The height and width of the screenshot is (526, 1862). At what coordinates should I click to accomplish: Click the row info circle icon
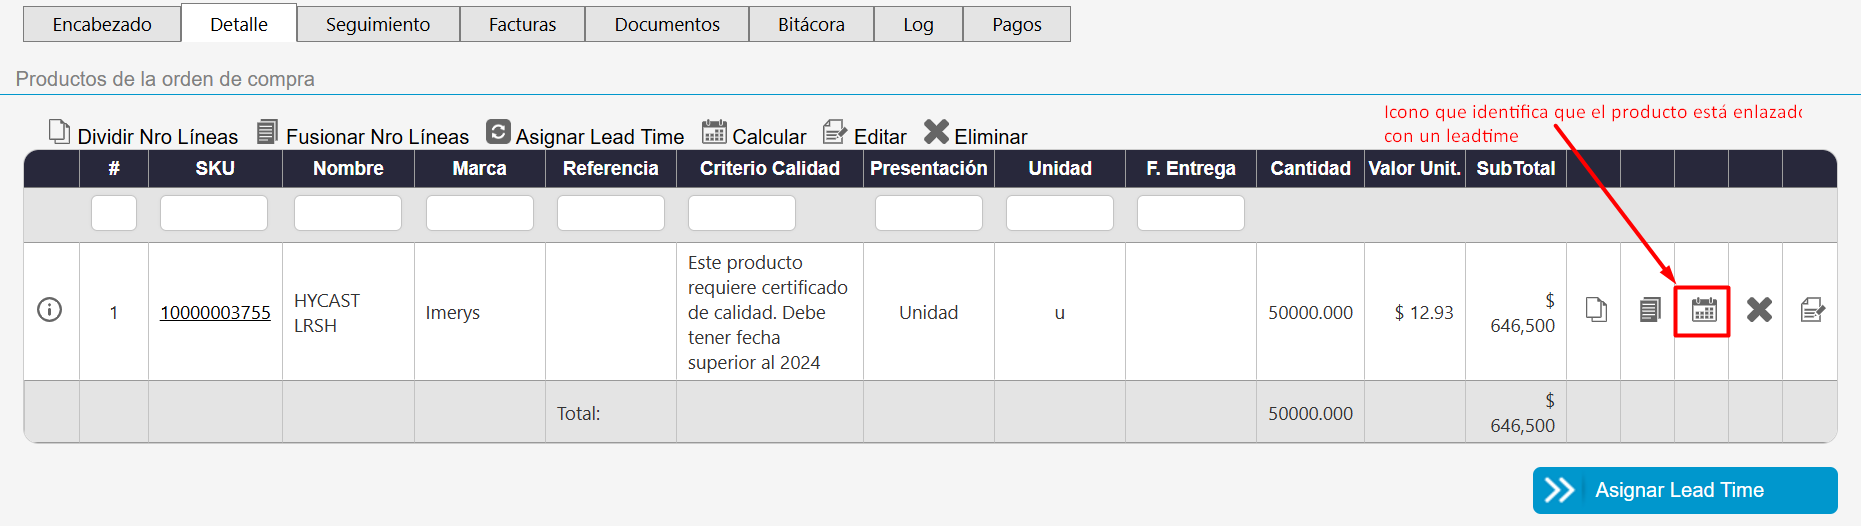coord(49,310)
